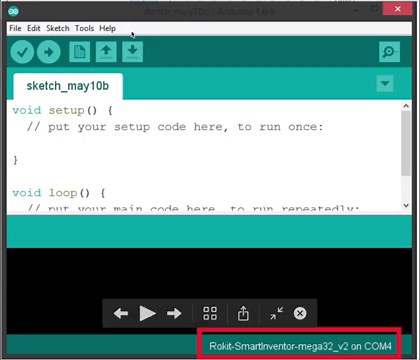Go to next slide with right arrow
The height and width of the screenshot is (360, 420).
click(x=174, y=313)
